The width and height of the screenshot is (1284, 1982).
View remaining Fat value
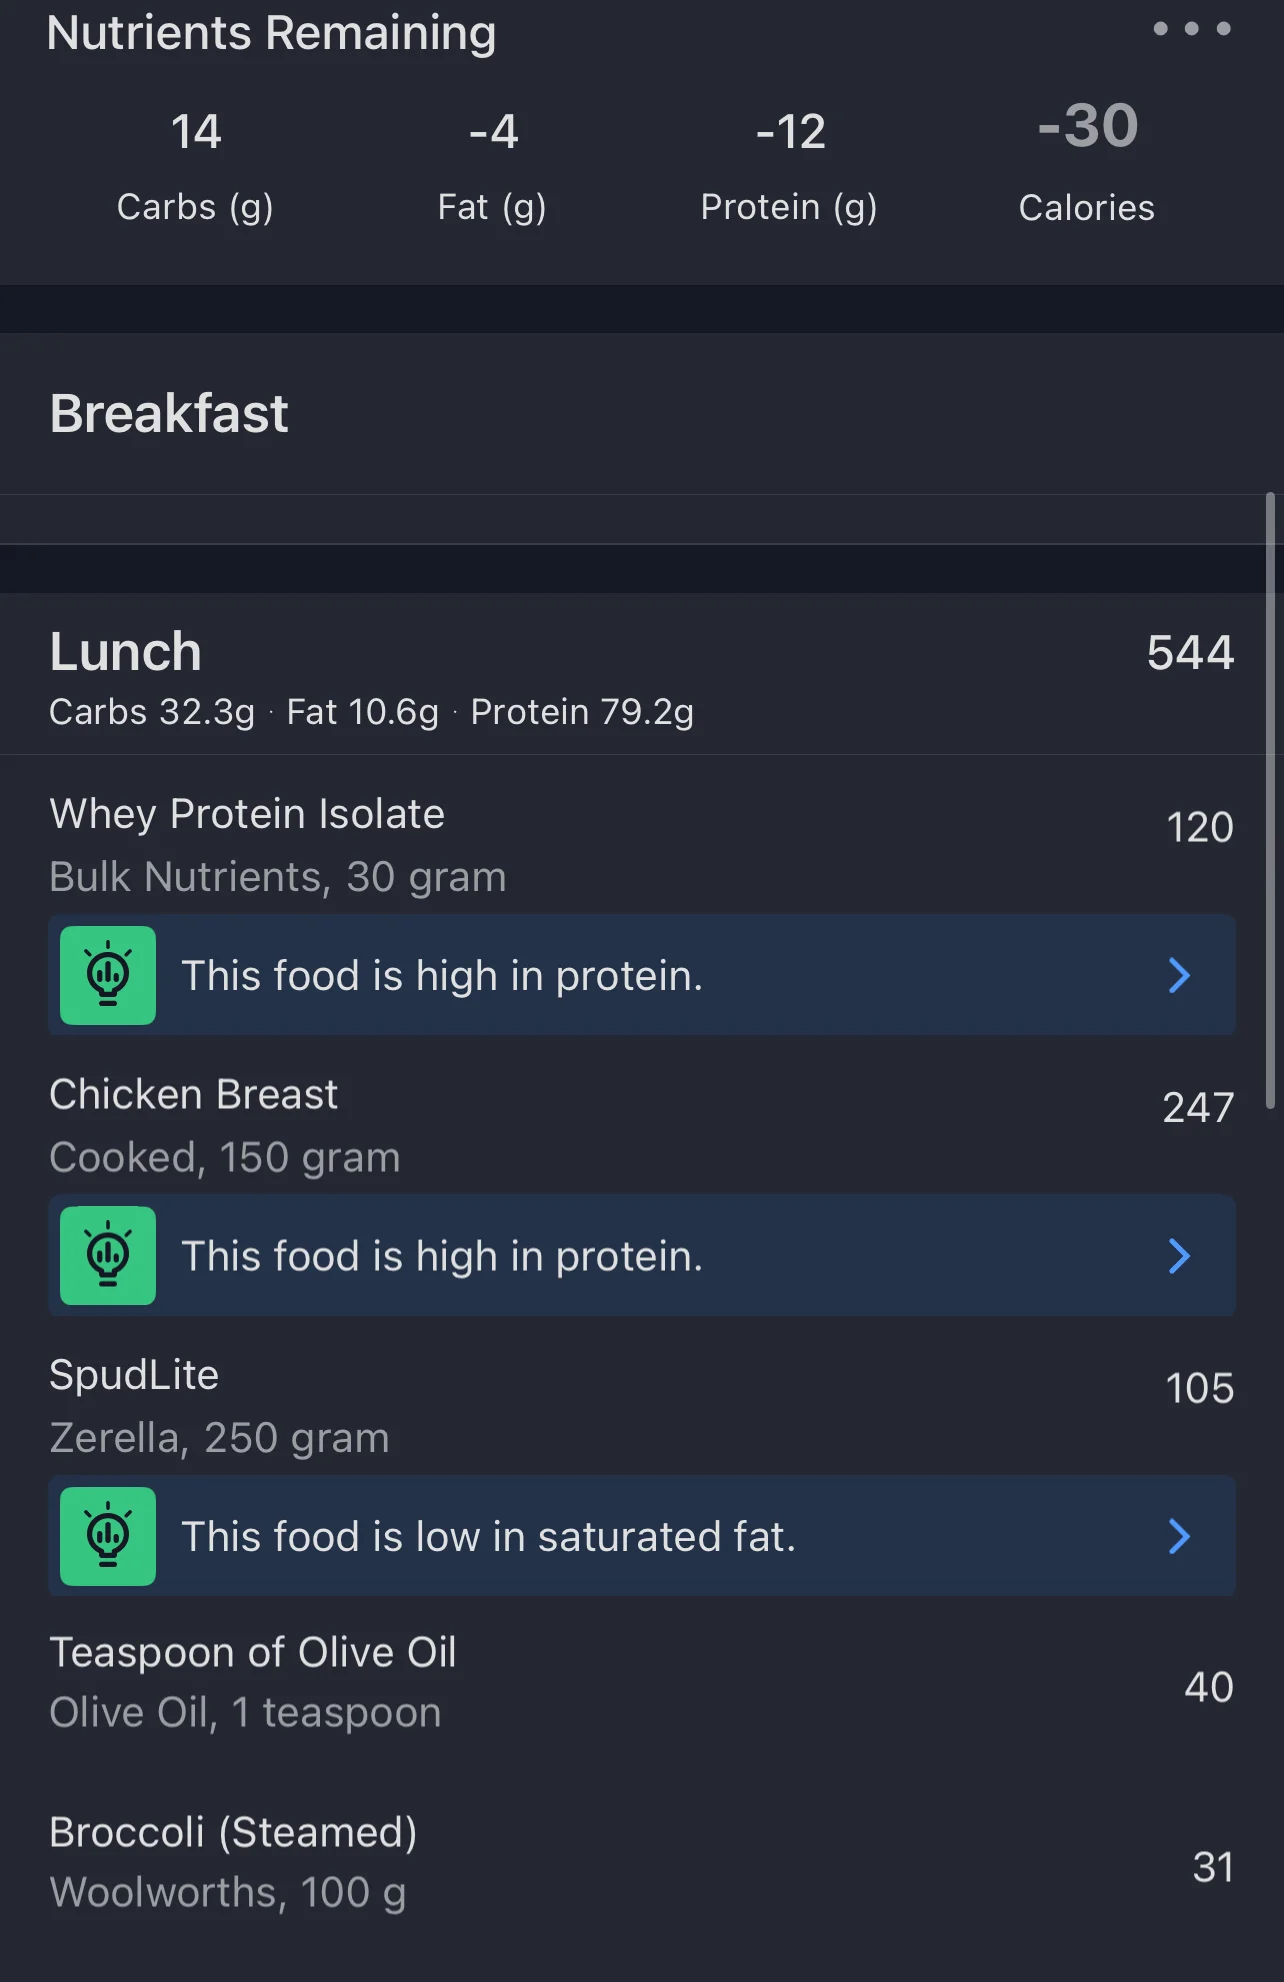(493, 132)
